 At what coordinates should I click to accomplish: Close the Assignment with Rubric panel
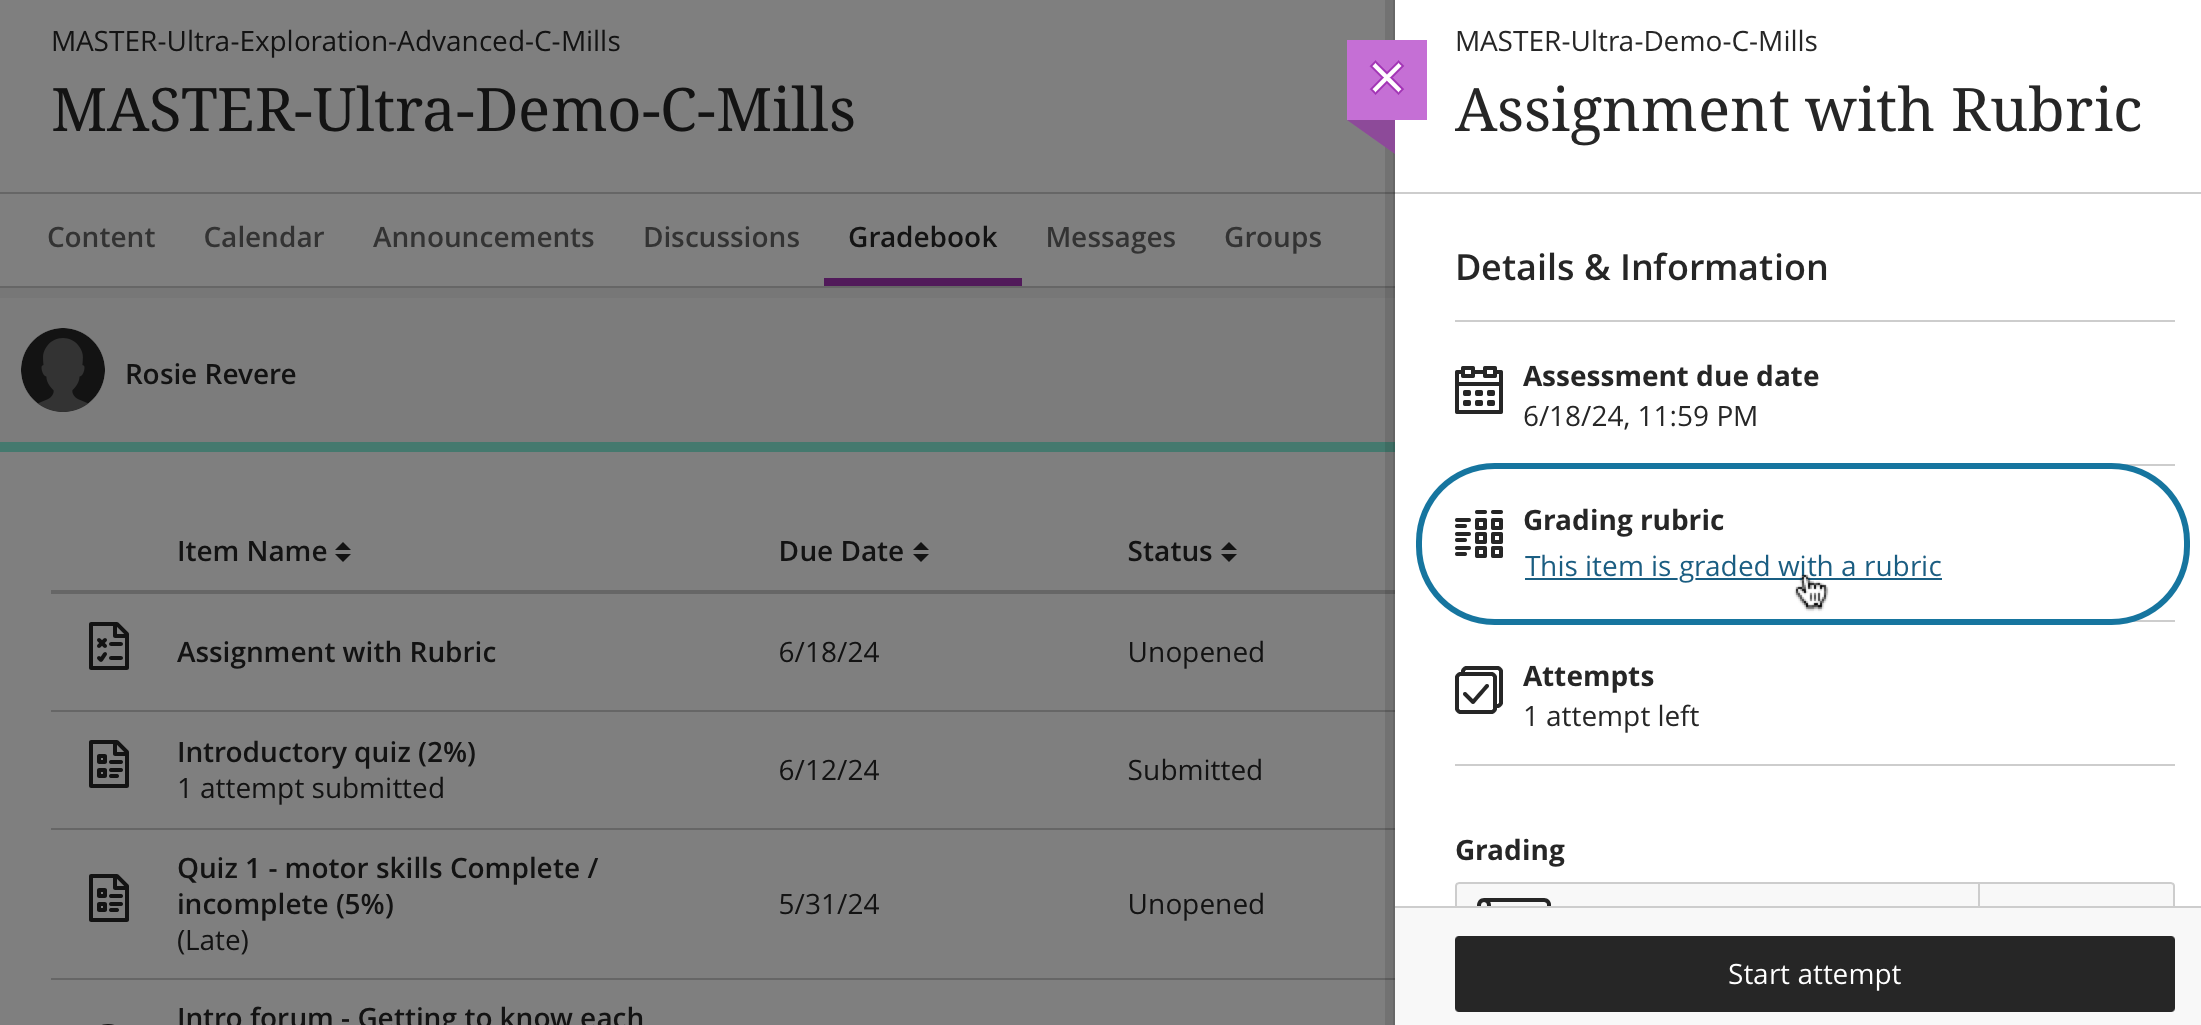[1386, 77]
